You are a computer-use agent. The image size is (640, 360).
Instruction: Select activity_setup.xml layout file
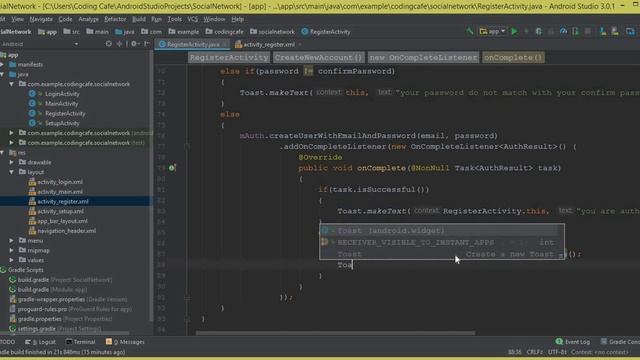(x=60, y=211)
